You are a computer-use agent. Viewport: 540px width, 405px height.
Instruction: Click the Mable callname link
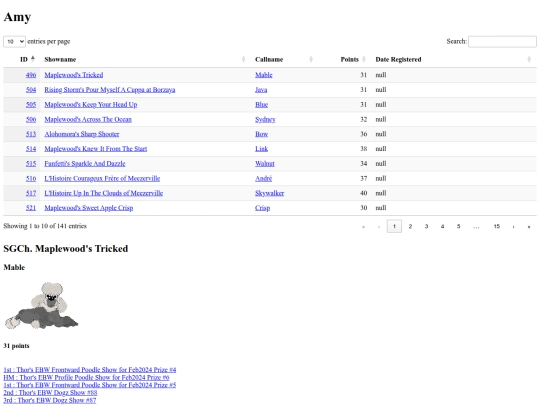coord(263,75)
